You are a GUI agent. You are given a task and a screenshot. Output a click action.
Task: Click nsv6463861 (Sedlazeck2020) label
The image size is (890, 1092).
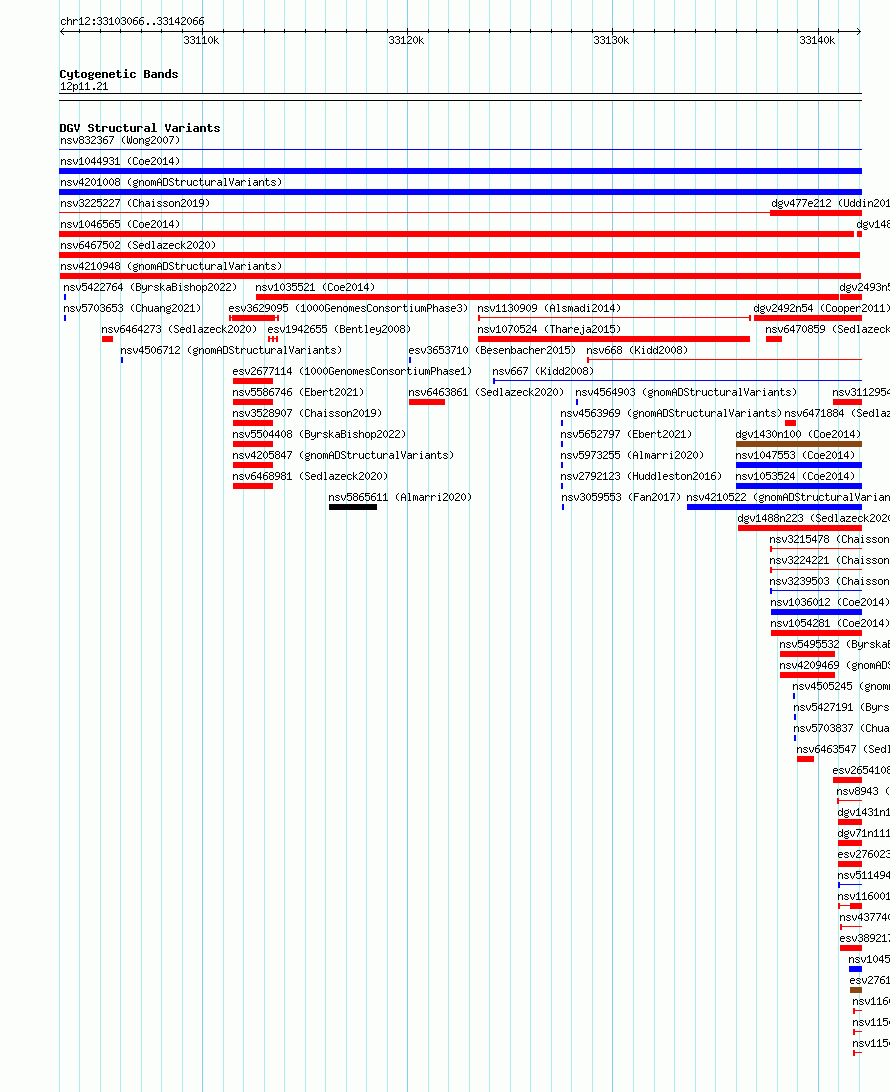pyautogui.click(x=486, y=392)
